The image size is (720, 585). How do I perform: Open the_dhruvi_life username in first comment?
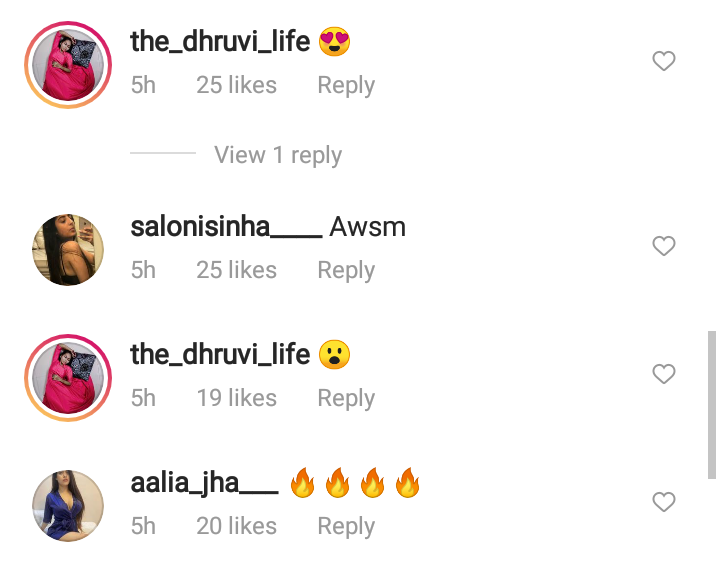click(x=220, y=42)
